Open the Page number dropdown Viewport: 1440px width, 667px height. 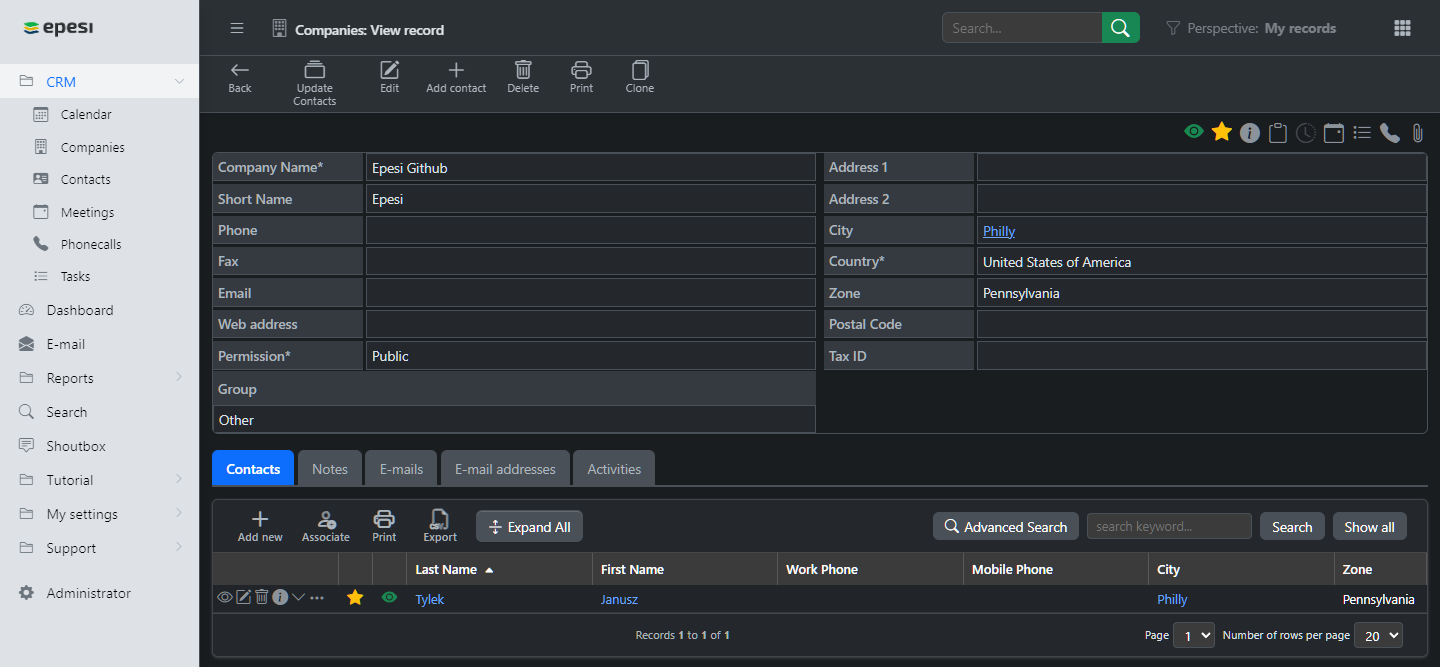click(1194, 635)
